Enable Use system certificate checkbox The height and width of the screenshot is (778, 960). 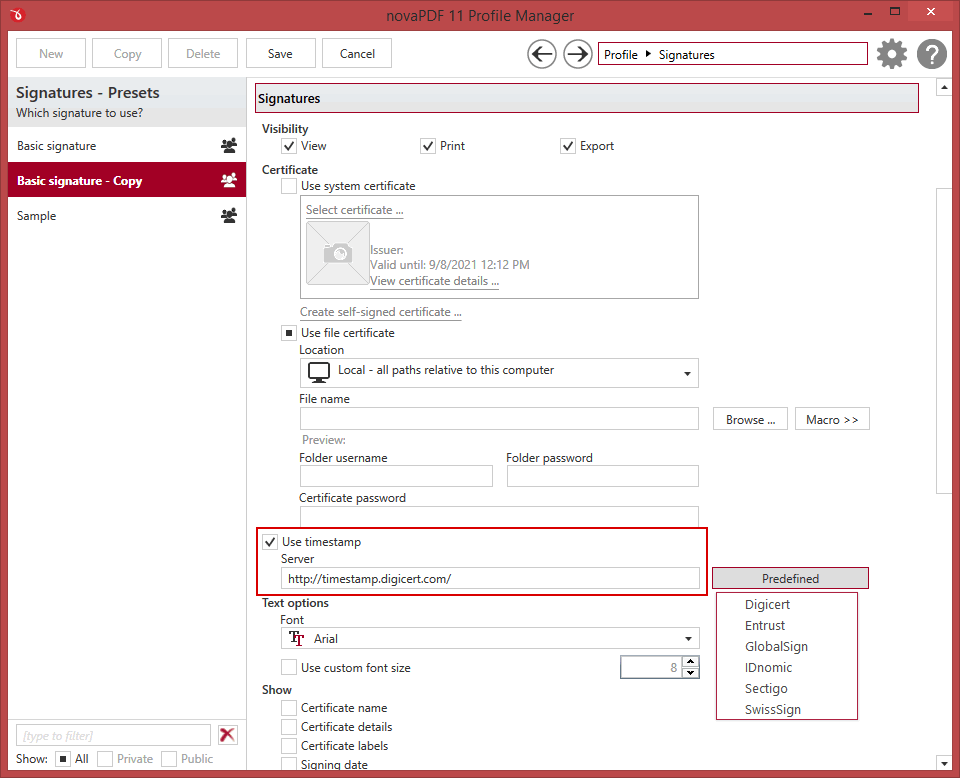click(x=289, y=185)
